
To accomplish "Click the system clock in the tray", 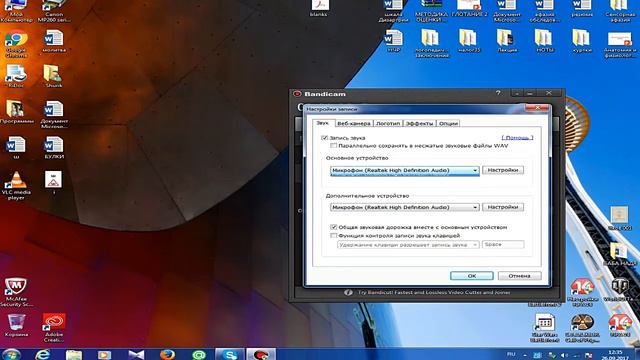I will (615, 355).
